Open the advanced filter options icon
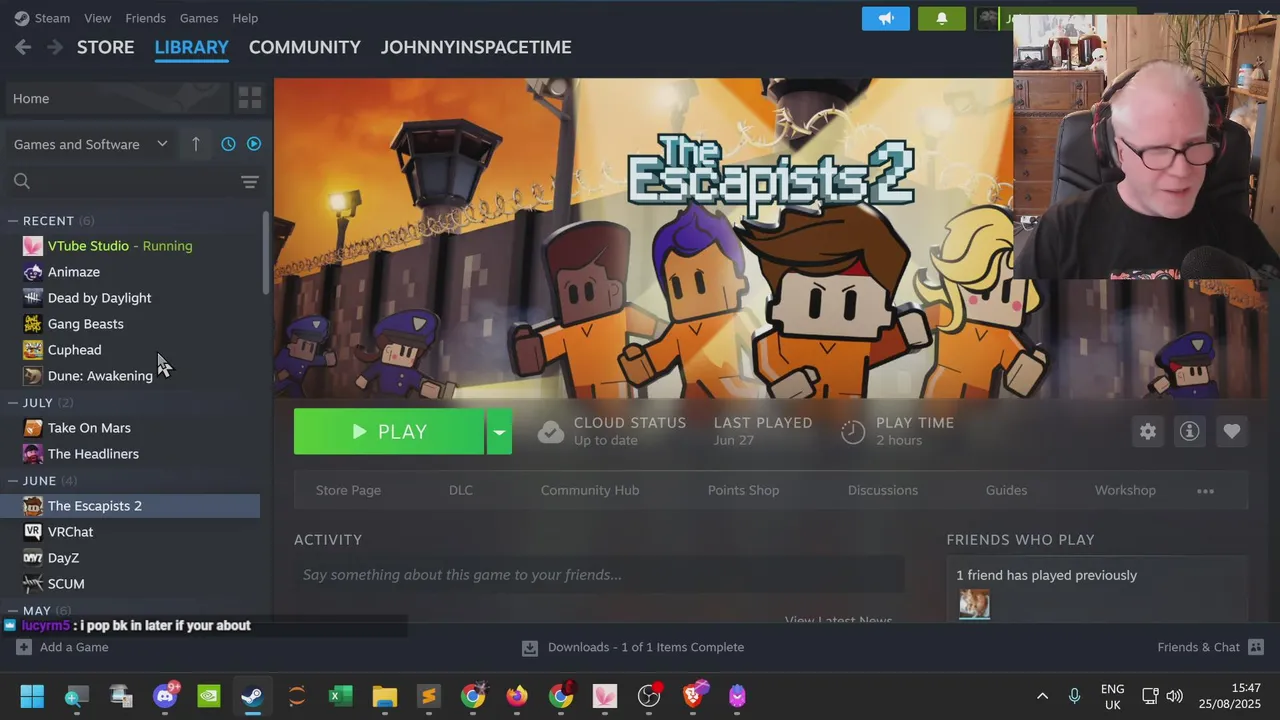The width and height of the screenshot is (1280, 720). click(250, 181)
